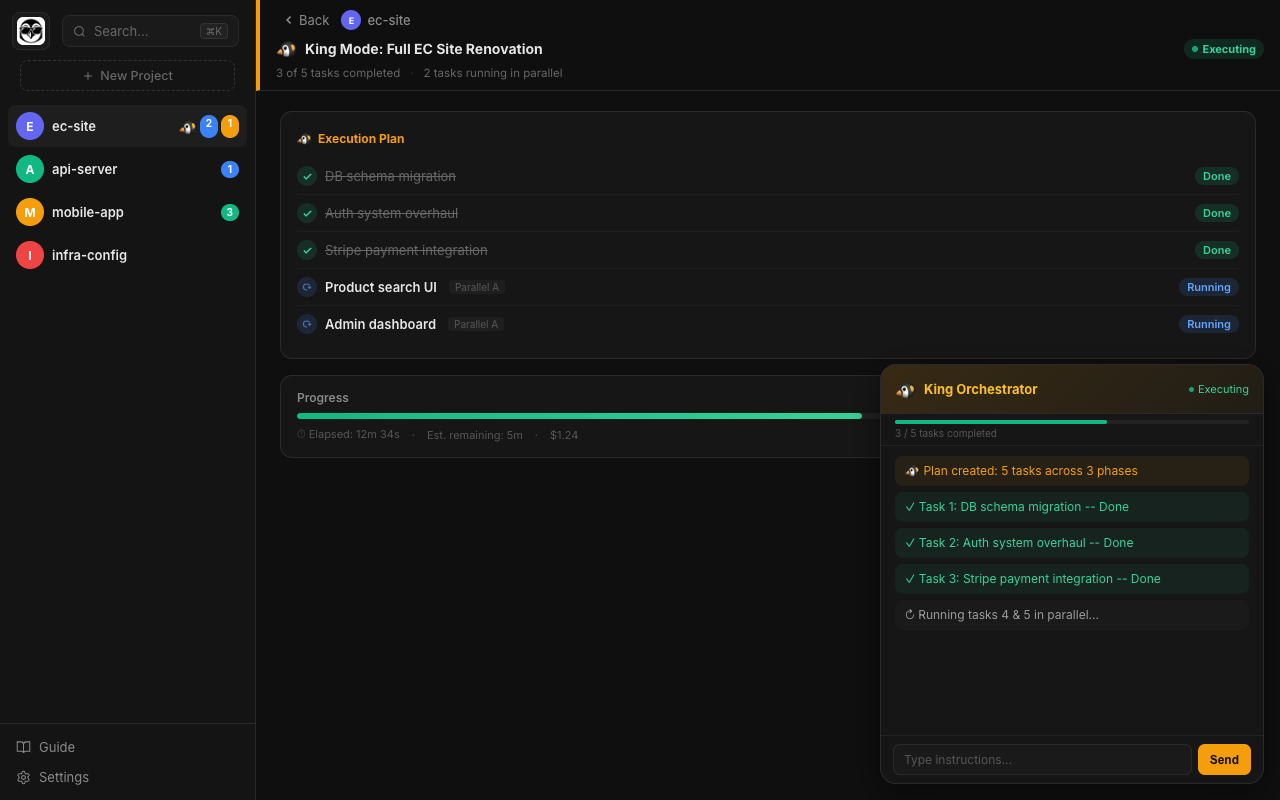Click the Back chevron at the top

(x=288, y=19)
